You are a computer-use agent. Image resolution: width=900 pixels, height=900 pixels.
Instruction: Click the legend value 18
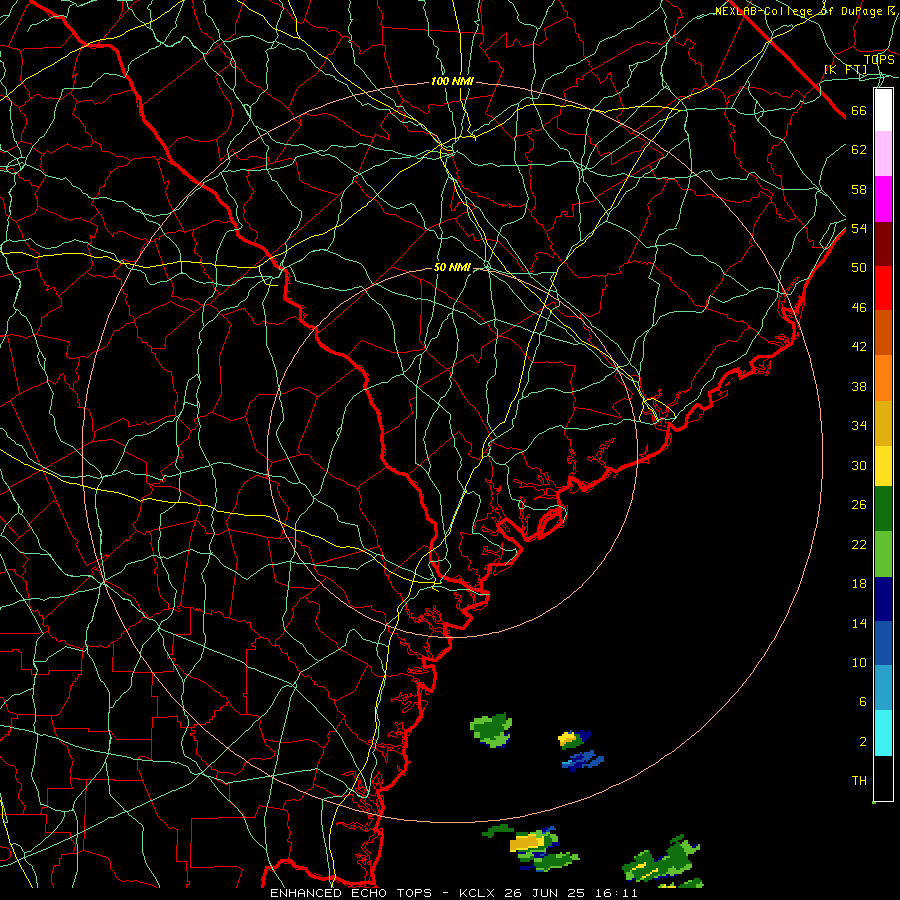859,584
